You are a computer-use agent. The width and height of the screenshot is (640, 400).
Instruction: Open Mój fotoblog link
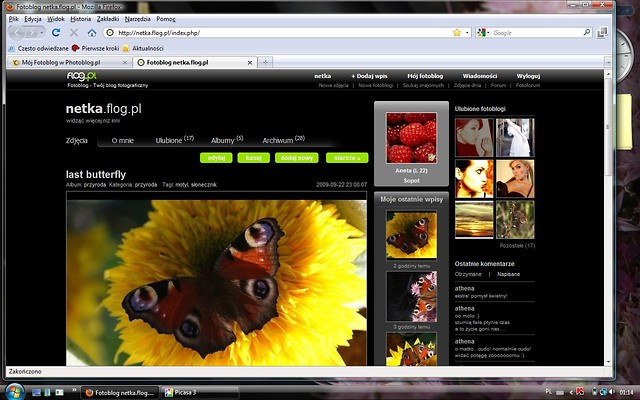425,76
